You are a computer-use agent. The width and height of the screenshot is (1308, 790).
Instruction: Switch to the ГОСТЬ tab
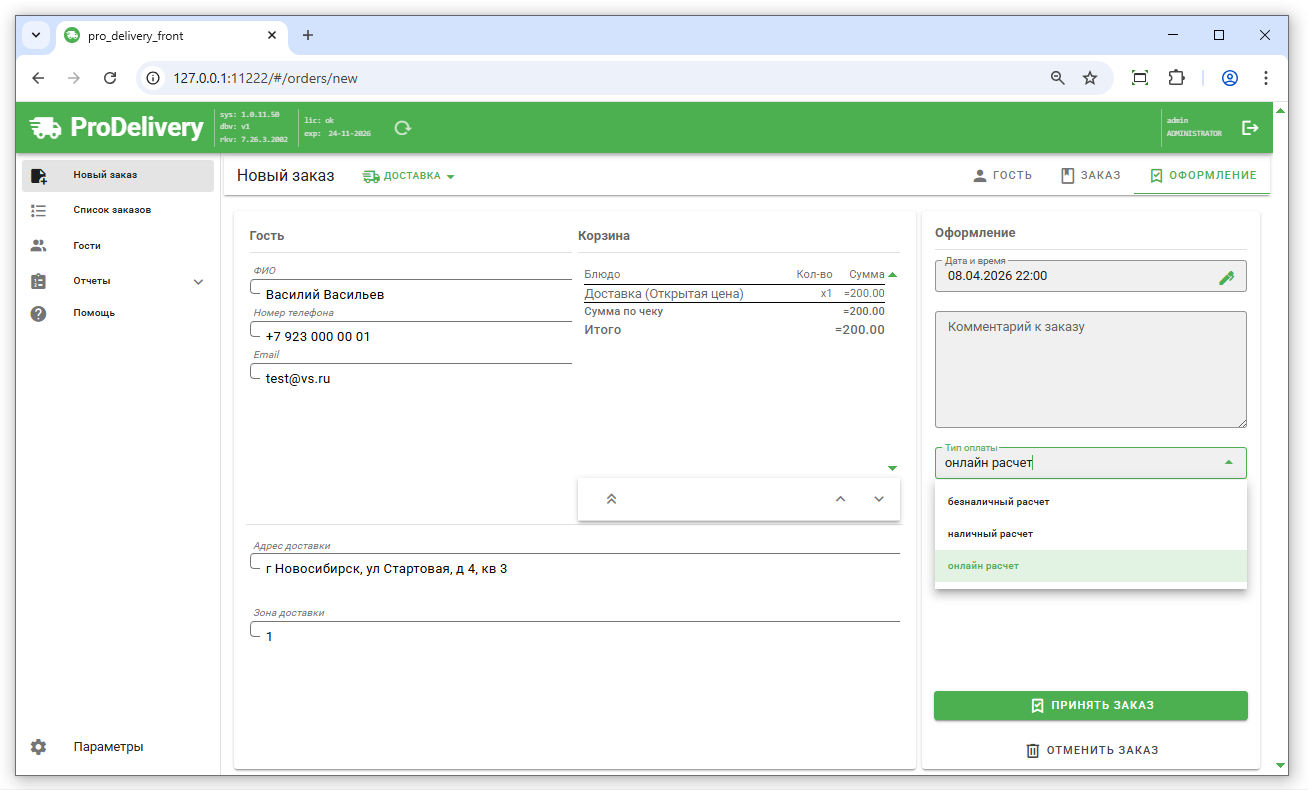click(1002, 175)
